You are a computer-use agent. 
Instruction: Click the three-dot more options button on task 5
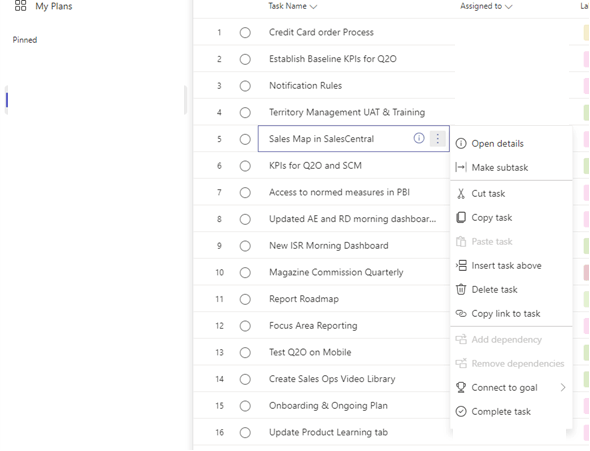[x=437, y=138]
